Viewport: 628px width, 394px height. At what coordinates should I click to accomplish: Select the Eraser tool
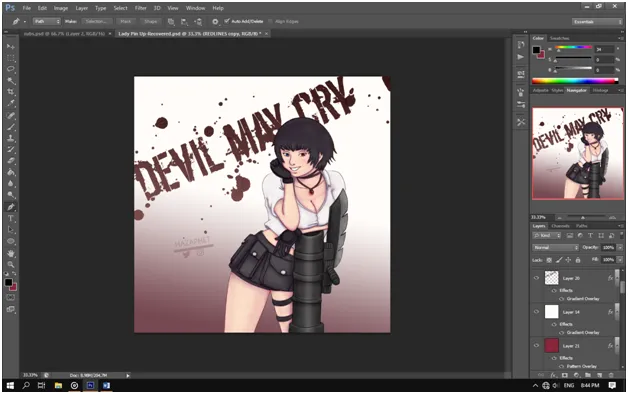tap(11, 161)
